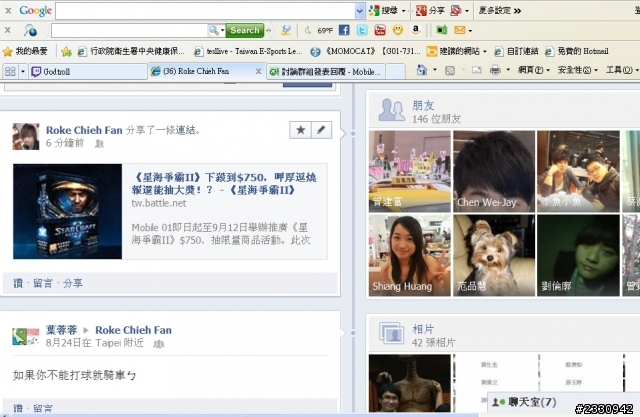This screenshot has width=640, height=417.
Task: Click the RSS feeds icon in the command bar
Action: point(450,71)
